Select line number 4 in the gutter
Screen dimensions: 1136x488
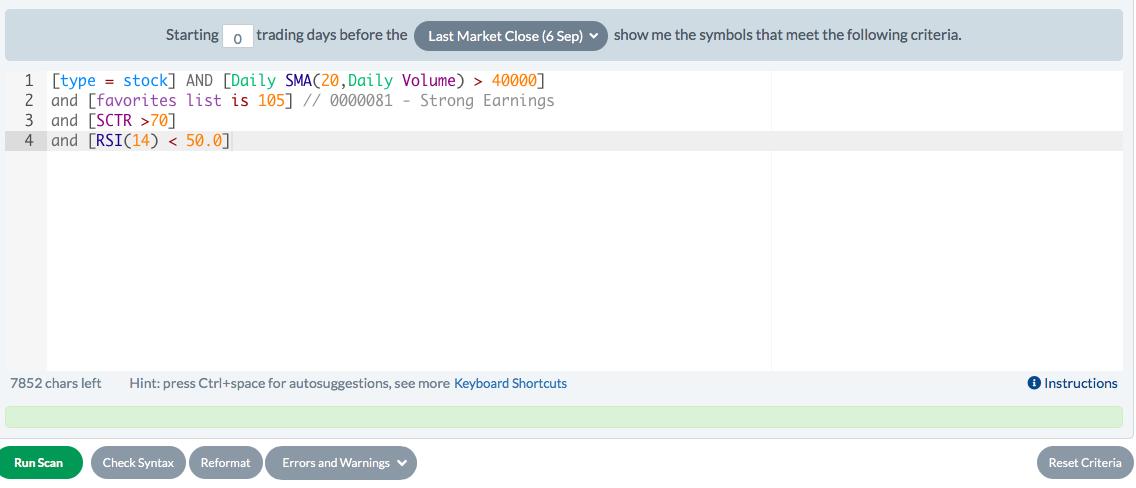29,140
